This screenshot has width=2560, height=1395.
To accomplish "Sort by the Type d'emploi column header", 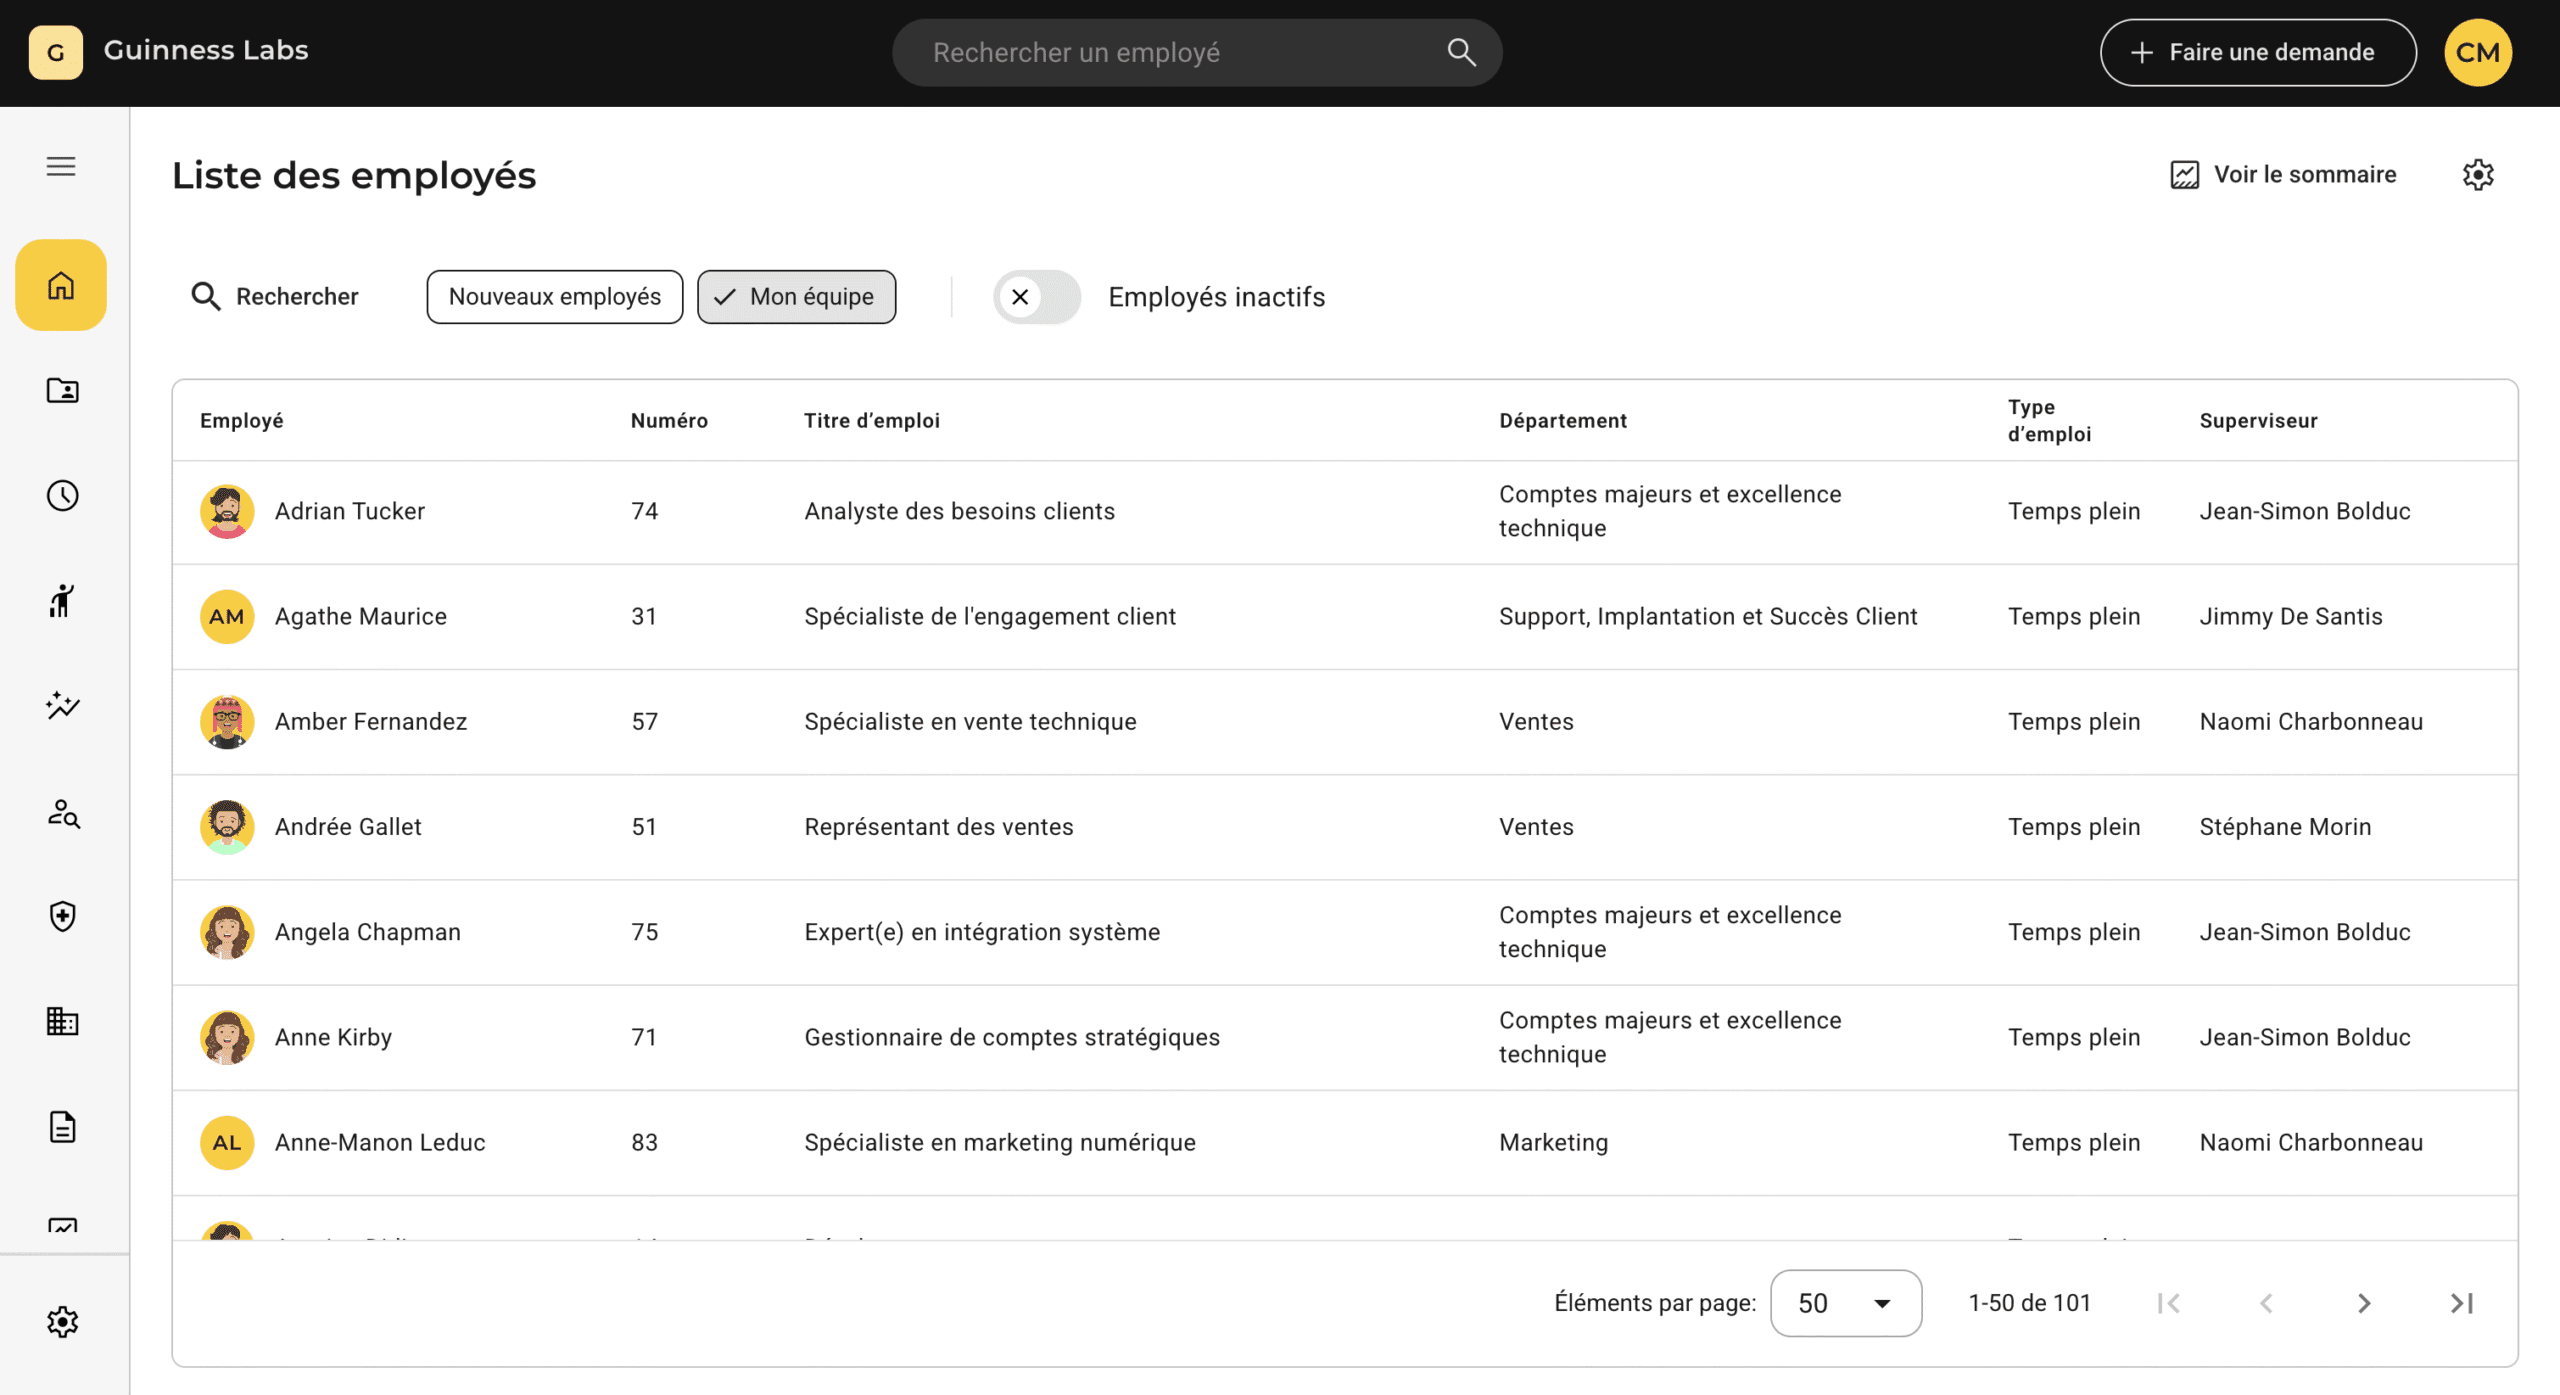I will [2049, 421].
